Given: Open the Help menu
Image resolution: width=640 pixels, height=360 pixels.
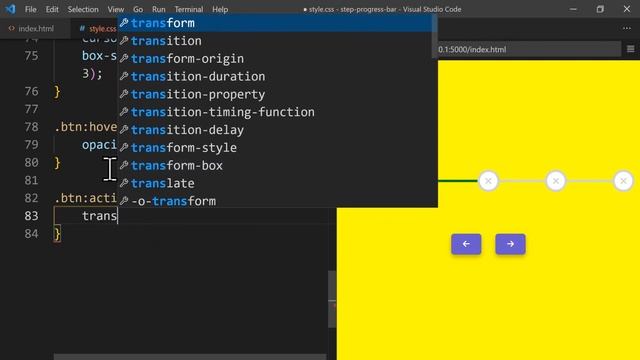Looking at the screenshot, I should (220, 9).
